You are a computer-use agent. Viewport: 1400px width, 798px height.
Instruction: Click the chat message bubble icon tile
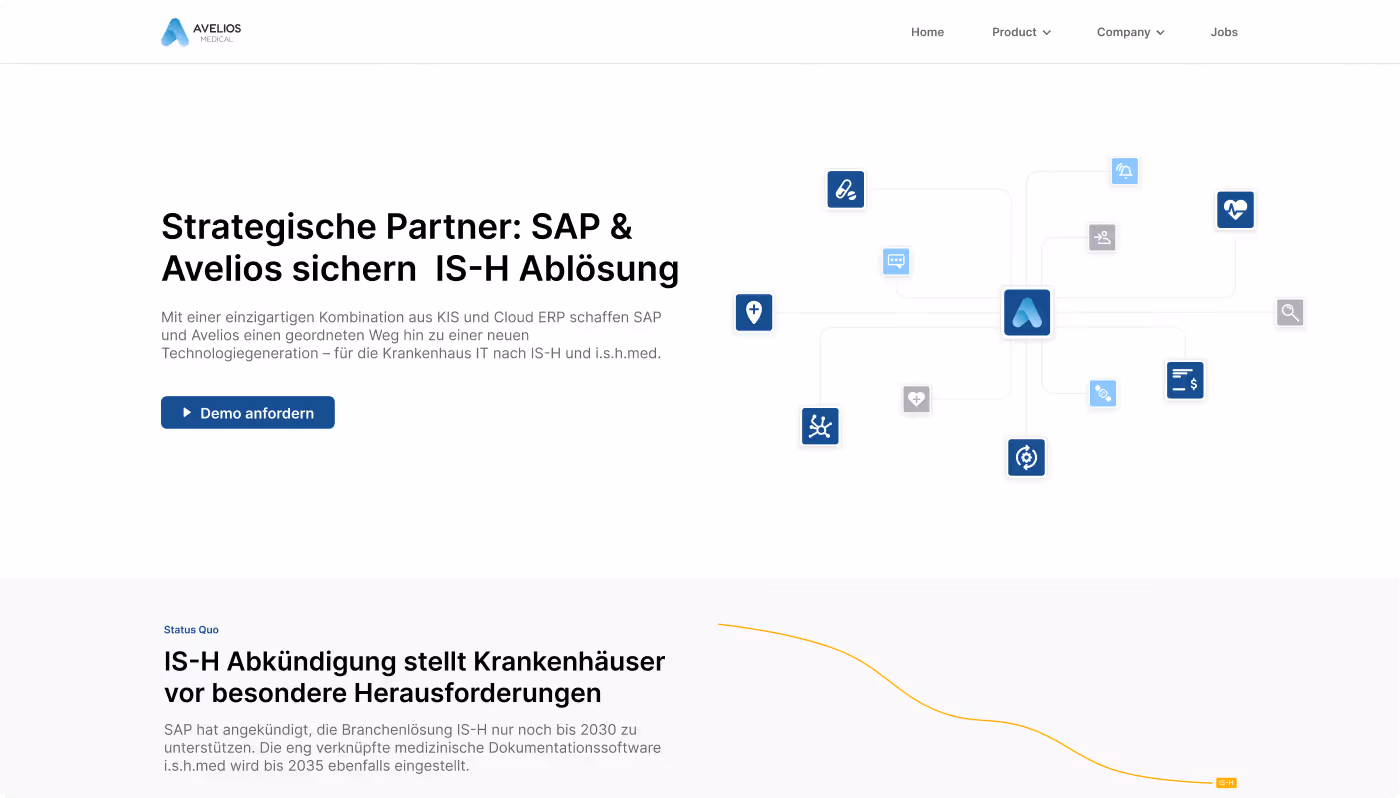point(896,262)
